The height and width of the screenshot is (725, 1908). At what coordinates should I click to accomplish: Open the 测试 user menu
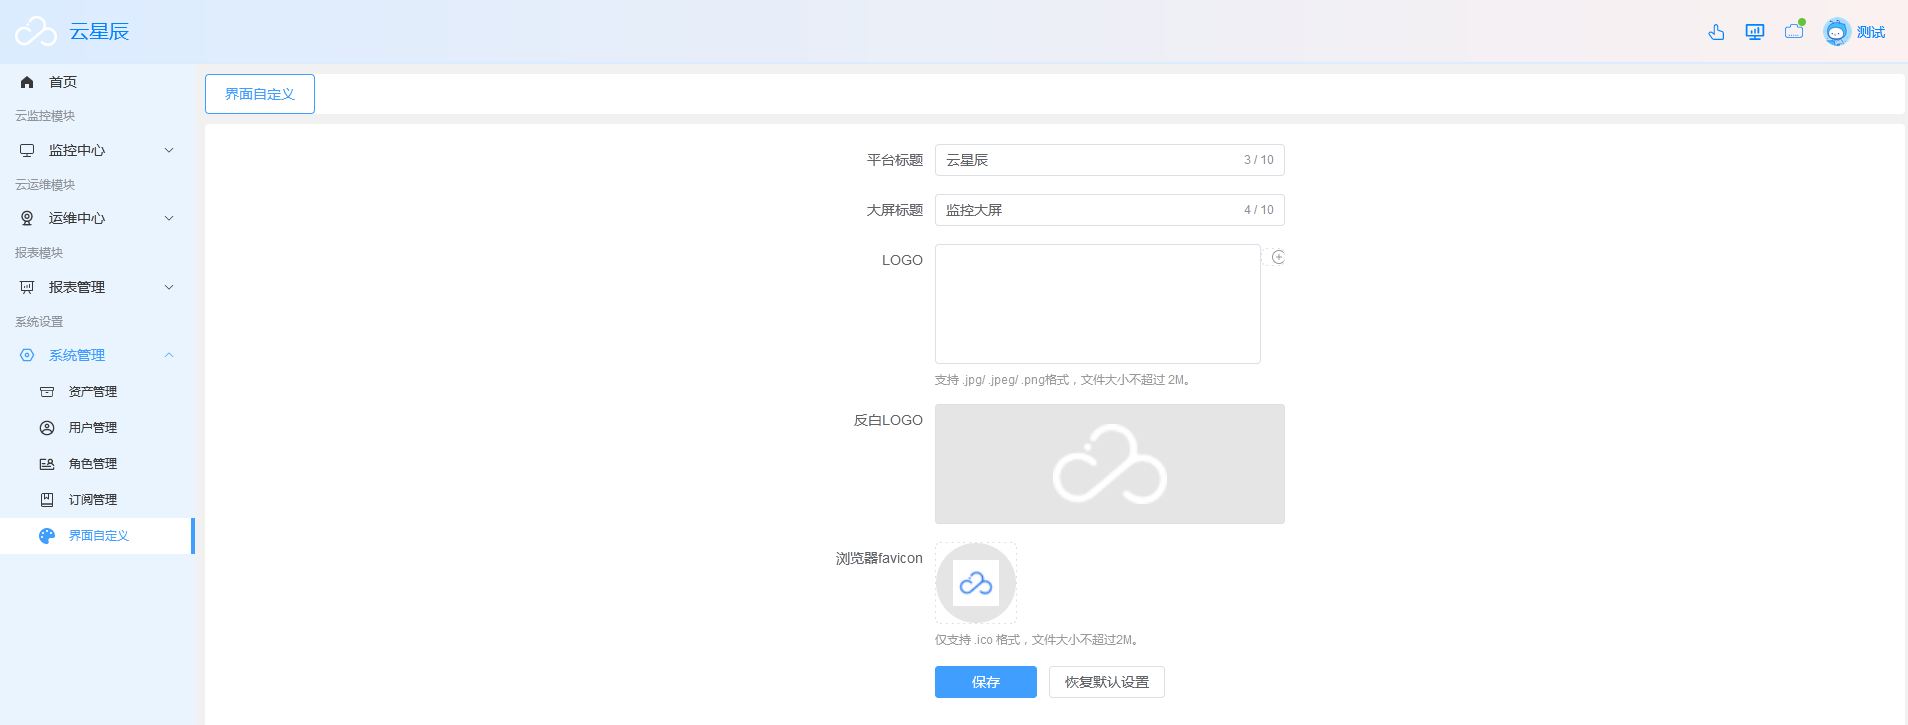pyautogui.click(x=1870, y=33)
